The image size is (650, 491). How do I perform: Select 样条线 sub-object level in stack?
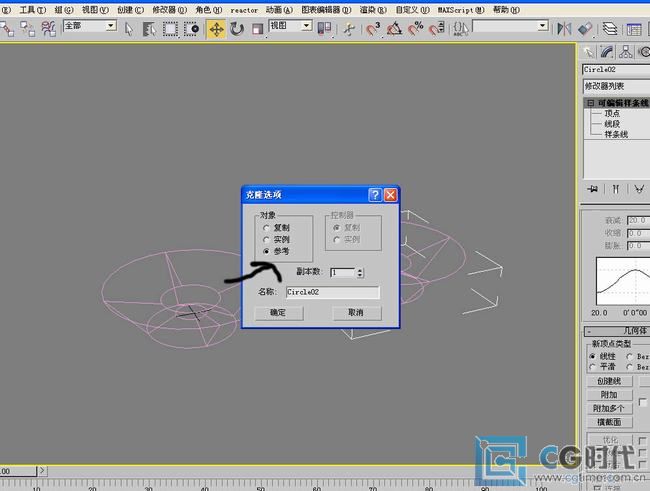[616, 134]
